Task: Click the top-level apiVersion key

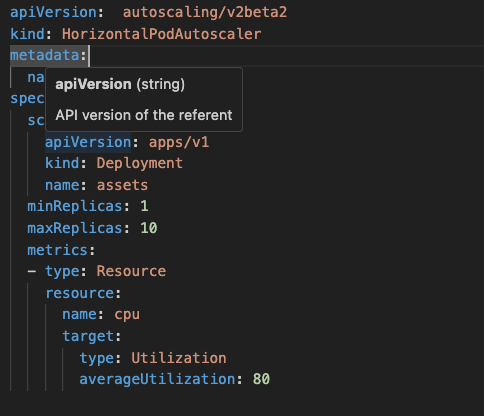Action: (53, 13)
